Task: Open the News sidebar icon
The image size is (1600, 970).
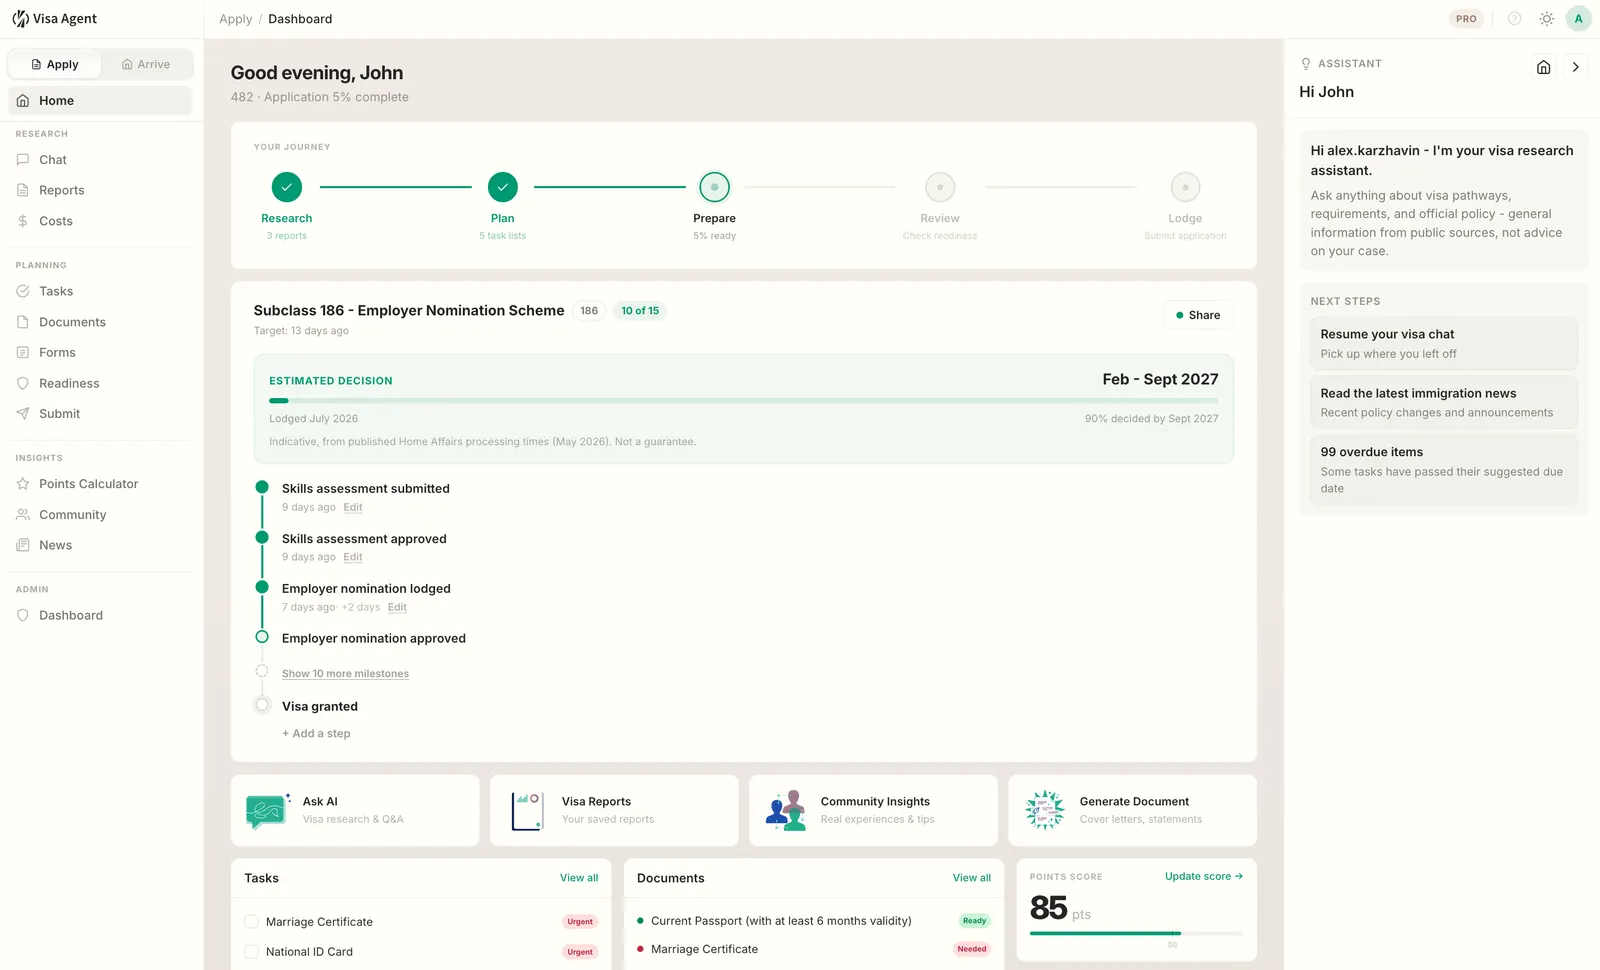Action: [23, 545]
